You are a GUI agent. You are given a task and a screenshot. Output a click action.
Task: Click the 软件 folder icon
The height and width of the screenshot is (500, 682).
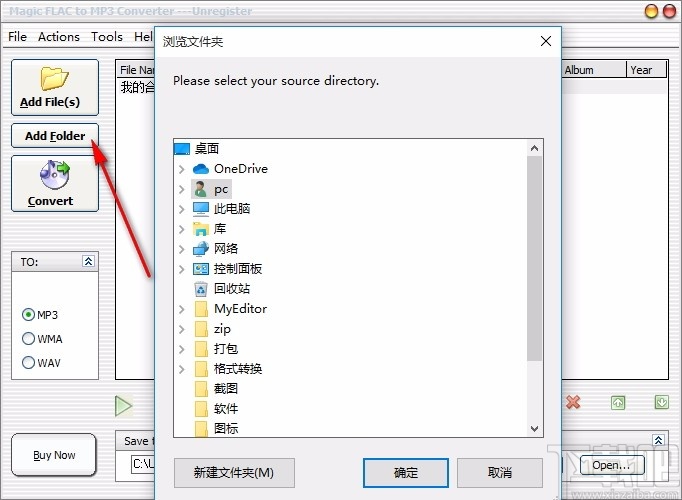201,409
